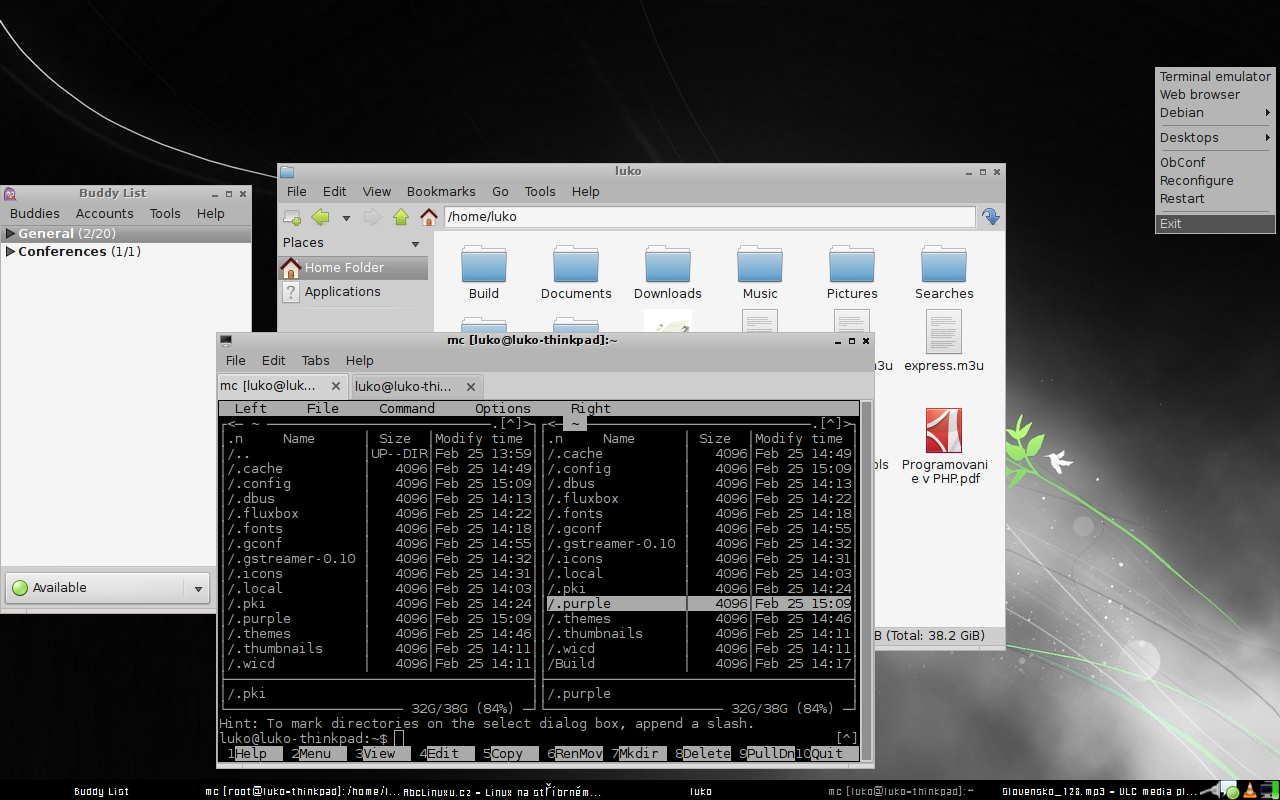The width and height of the screenshot is (1280, 800).
Task: Click the VLC cone tray icon
Action: (x=1250, y=791)
